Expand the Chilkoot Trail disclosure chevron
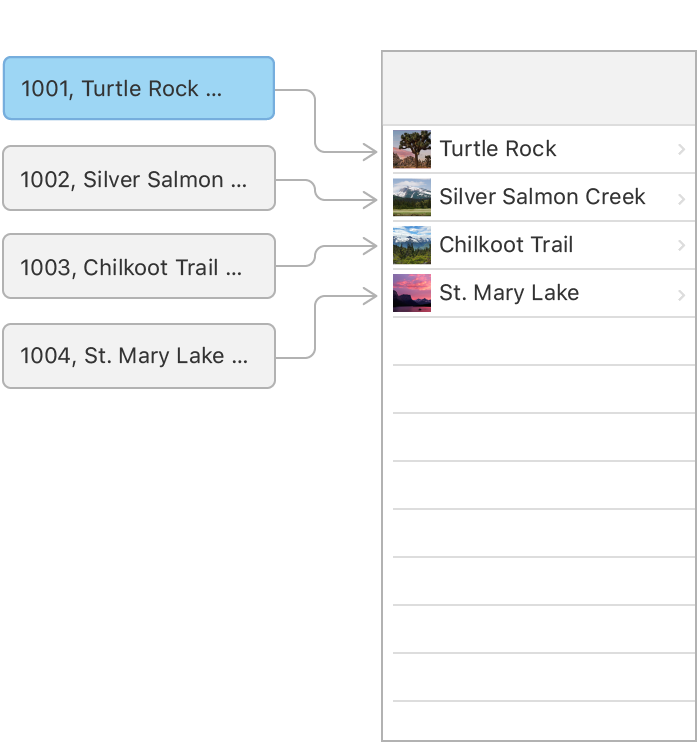This screenshot has width=697, height=742. (681, 245)
